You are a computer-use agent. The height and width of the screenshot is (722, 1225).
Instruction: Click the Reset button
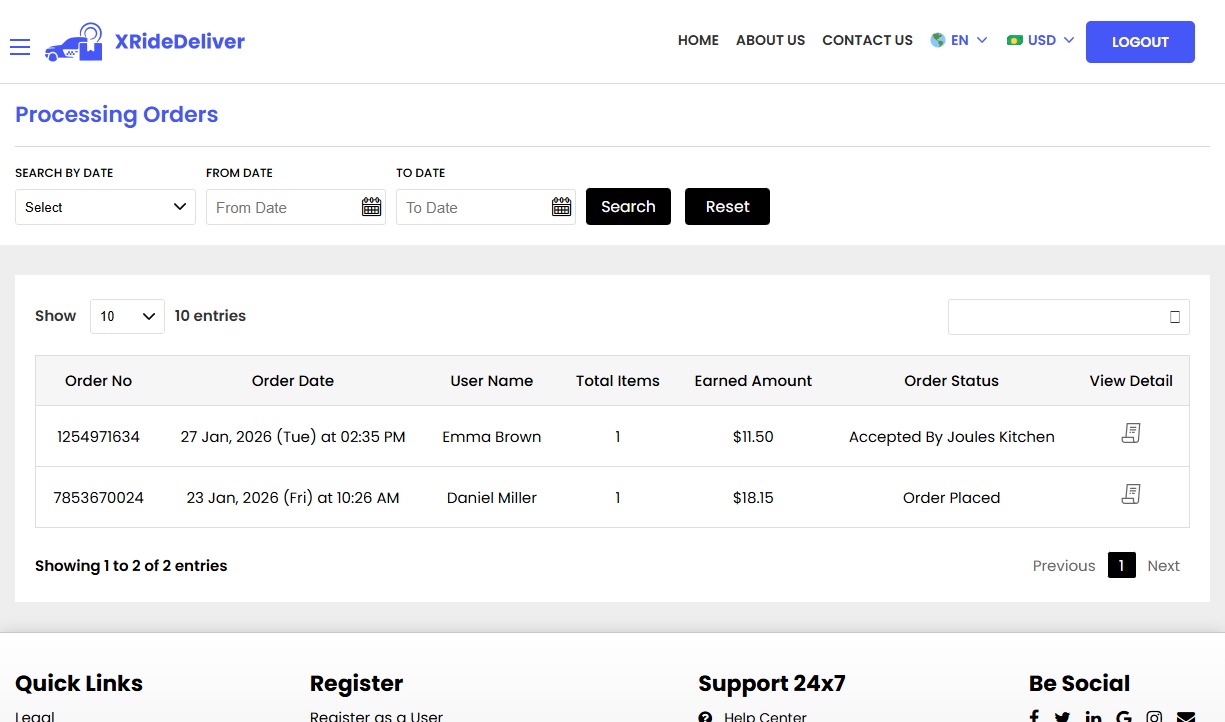727,206
